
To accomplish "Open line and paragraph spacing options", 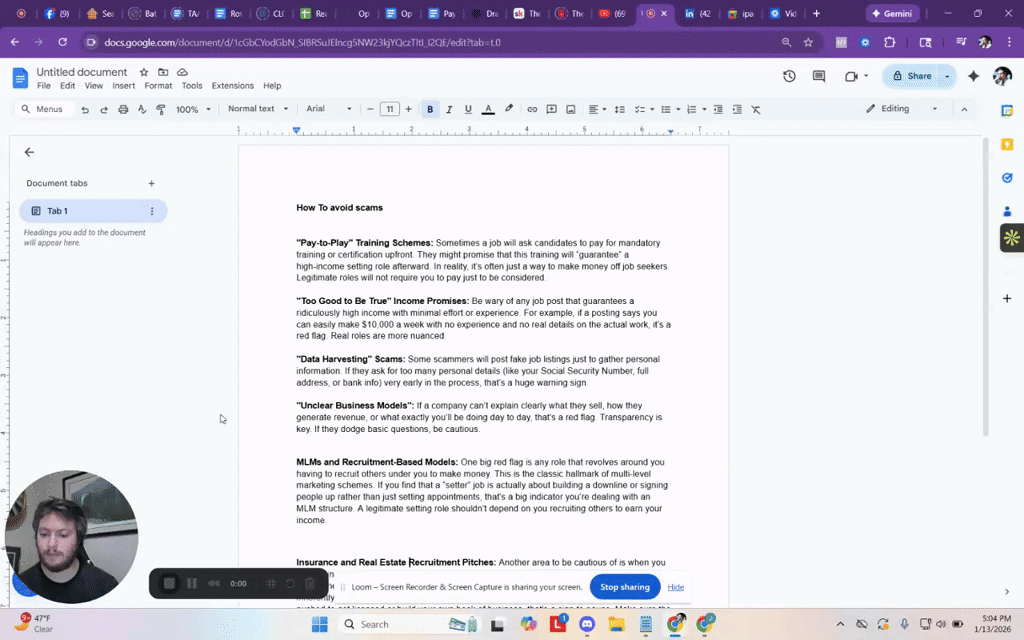I will click(x=620, y=110).
